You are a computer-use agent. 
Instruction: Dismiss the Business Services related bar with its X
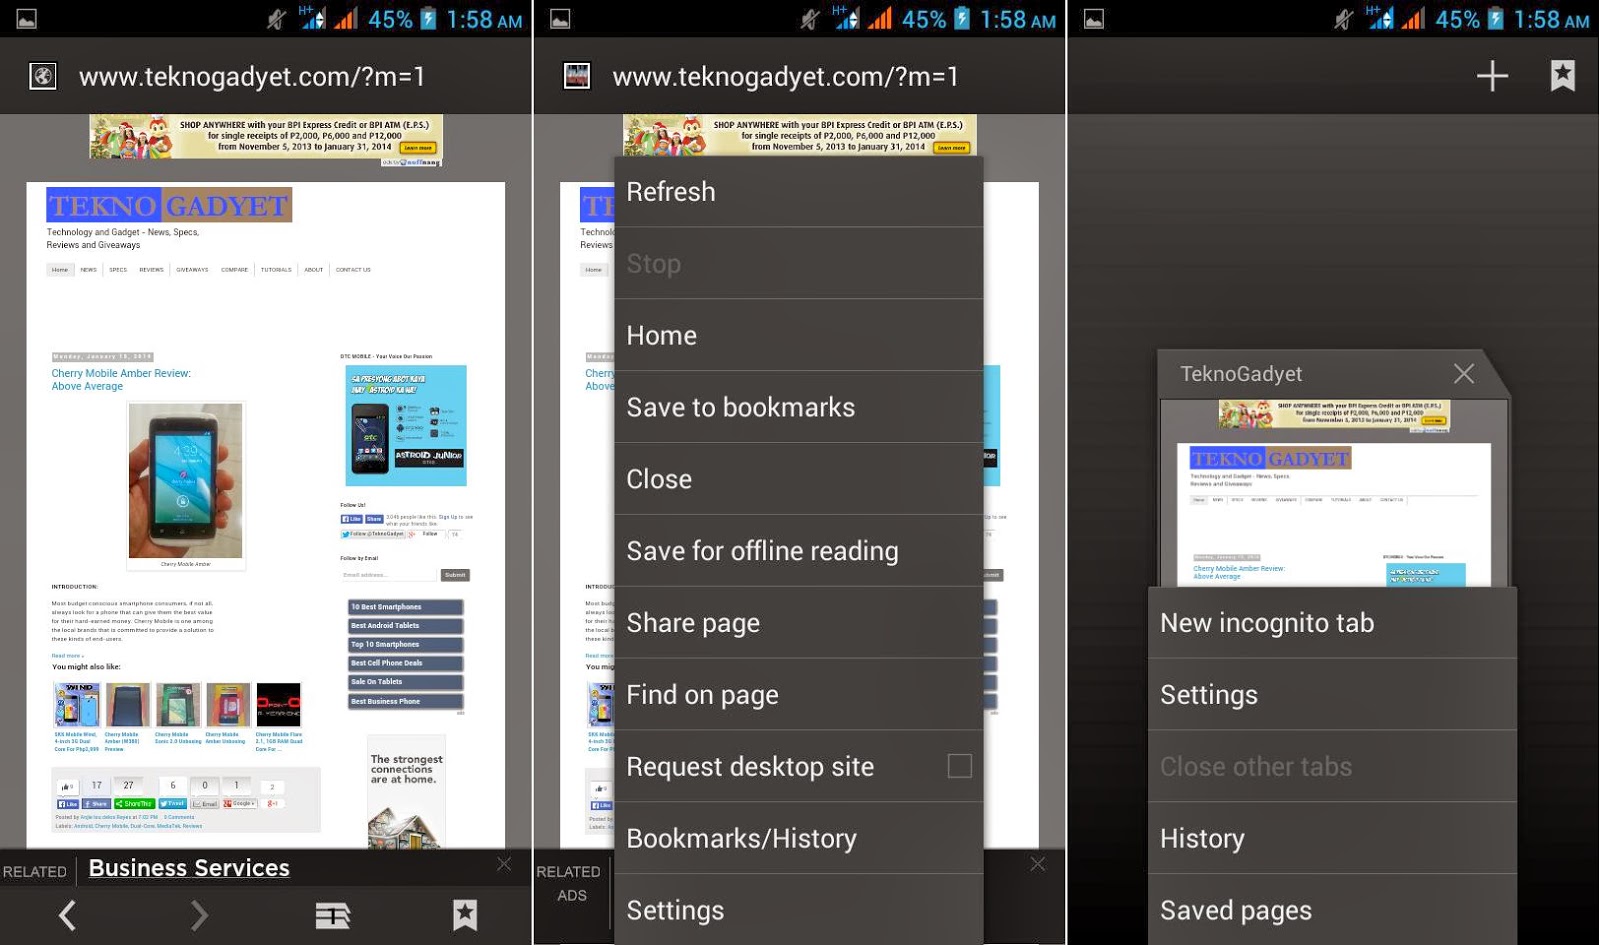(x=504, y=863)
